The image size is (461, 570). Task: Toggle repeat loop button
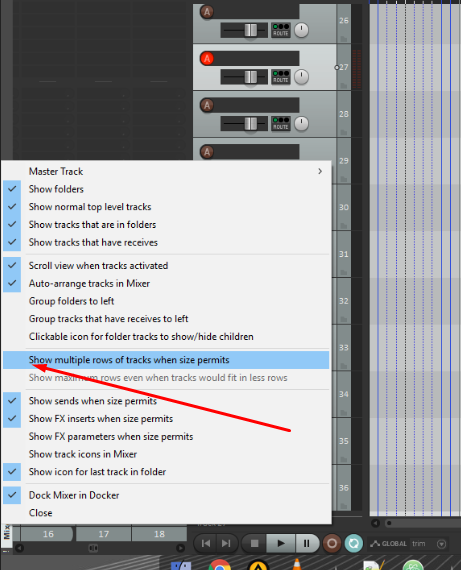click(x=354, y=543)
